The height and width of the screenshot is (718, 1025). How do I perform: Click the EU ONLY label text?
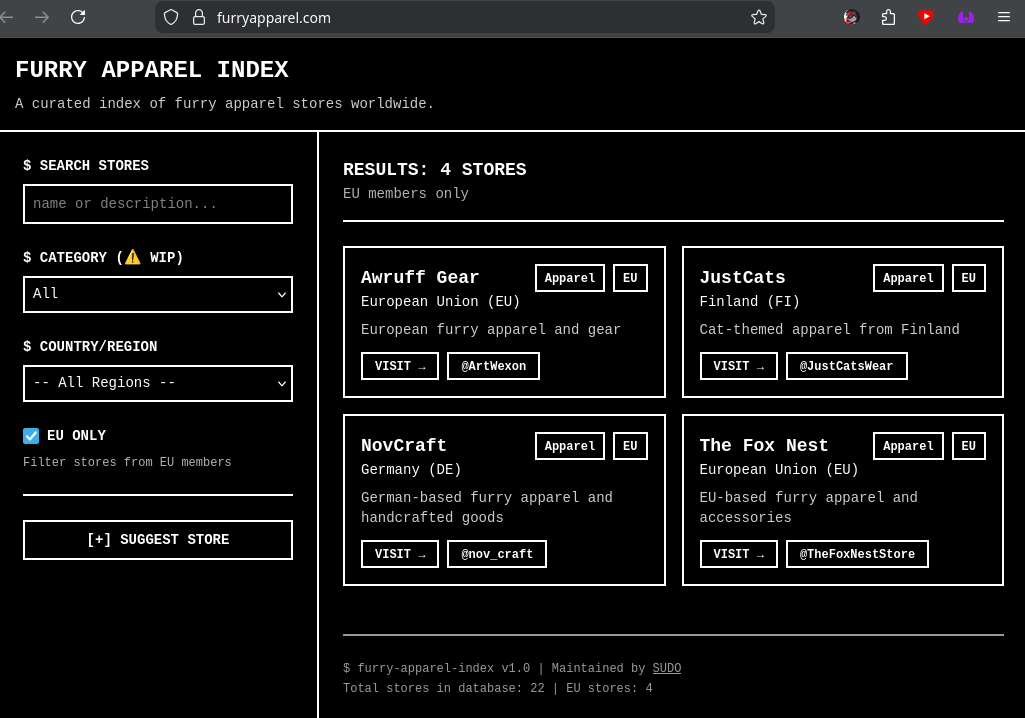click(x=76, y=436)
